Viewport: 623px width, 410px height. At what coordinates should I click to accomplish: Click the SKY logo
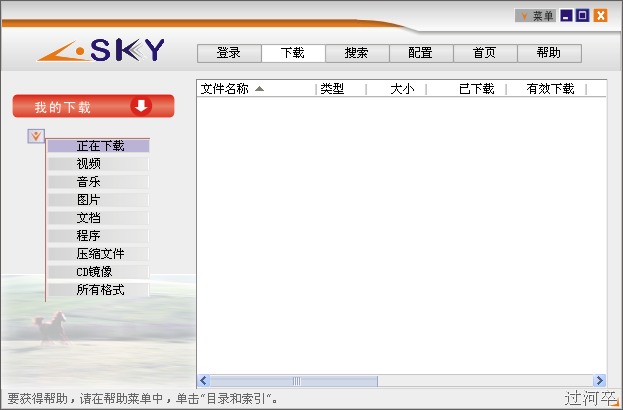point(101,50)
